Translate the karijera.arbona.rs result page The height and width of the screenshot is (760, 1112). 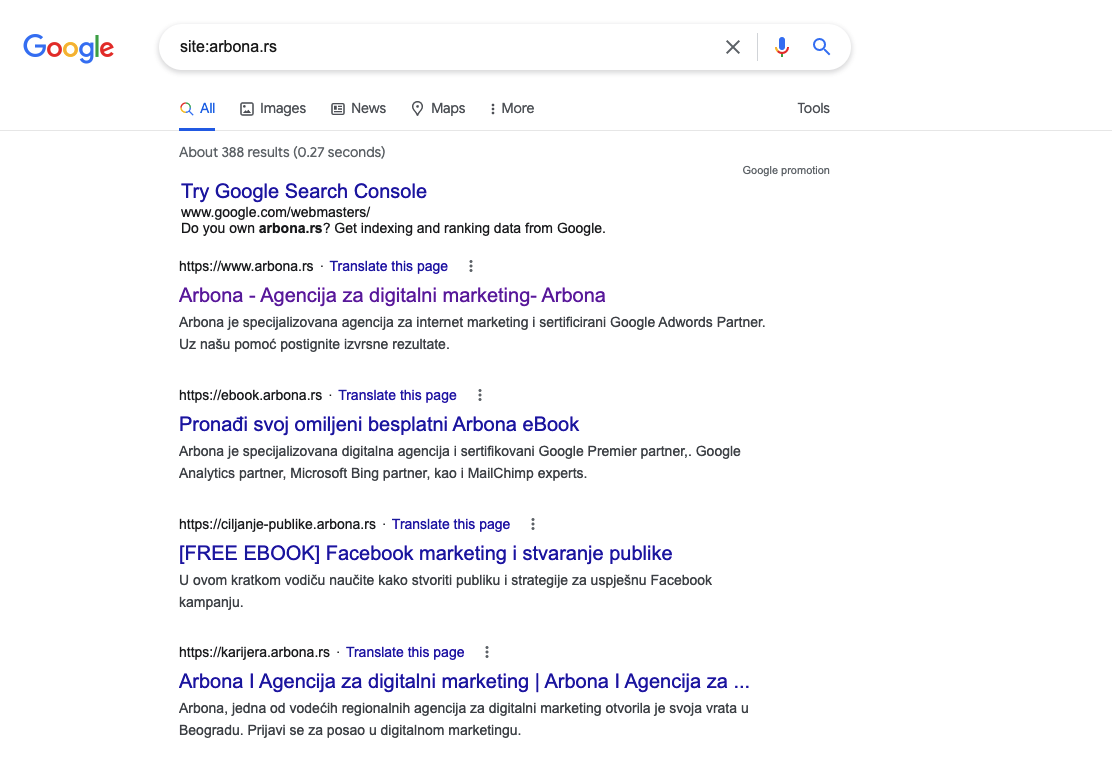405,652
